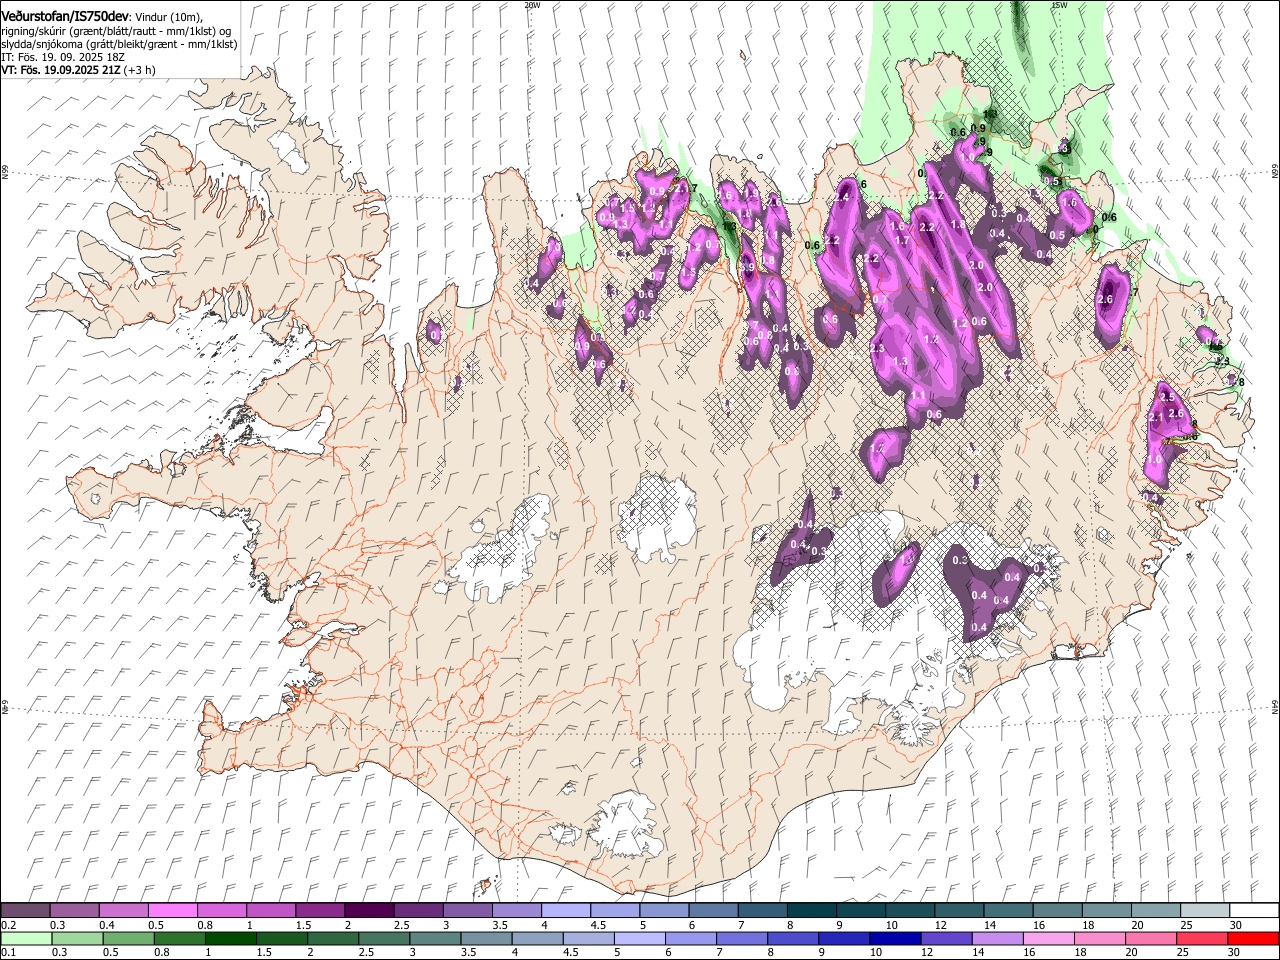Select the 0.2–0.3 swatch in purple legend
The width and height of the screenshot is (1280, 960).
point(25,911)
